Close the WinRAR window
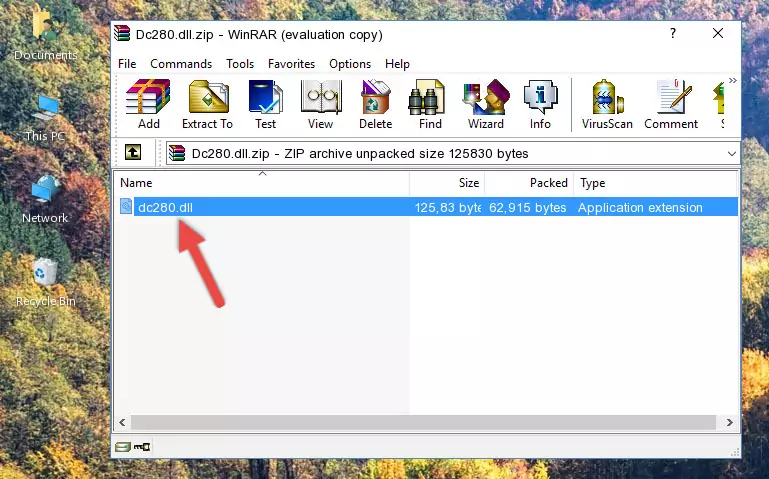This screenshot has width=769, height=479. [718, 33]
